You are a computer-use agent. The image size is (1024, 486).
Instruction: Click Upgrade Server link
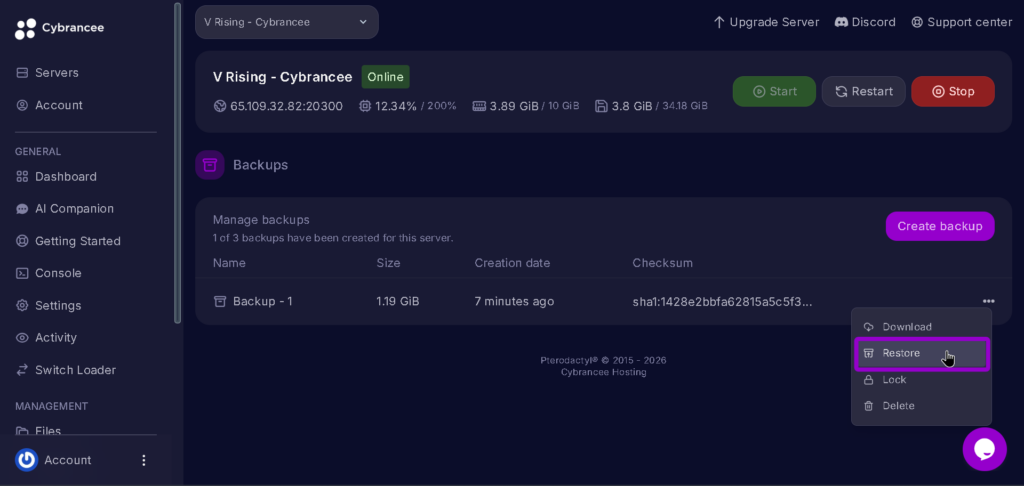tap(766, 22)
